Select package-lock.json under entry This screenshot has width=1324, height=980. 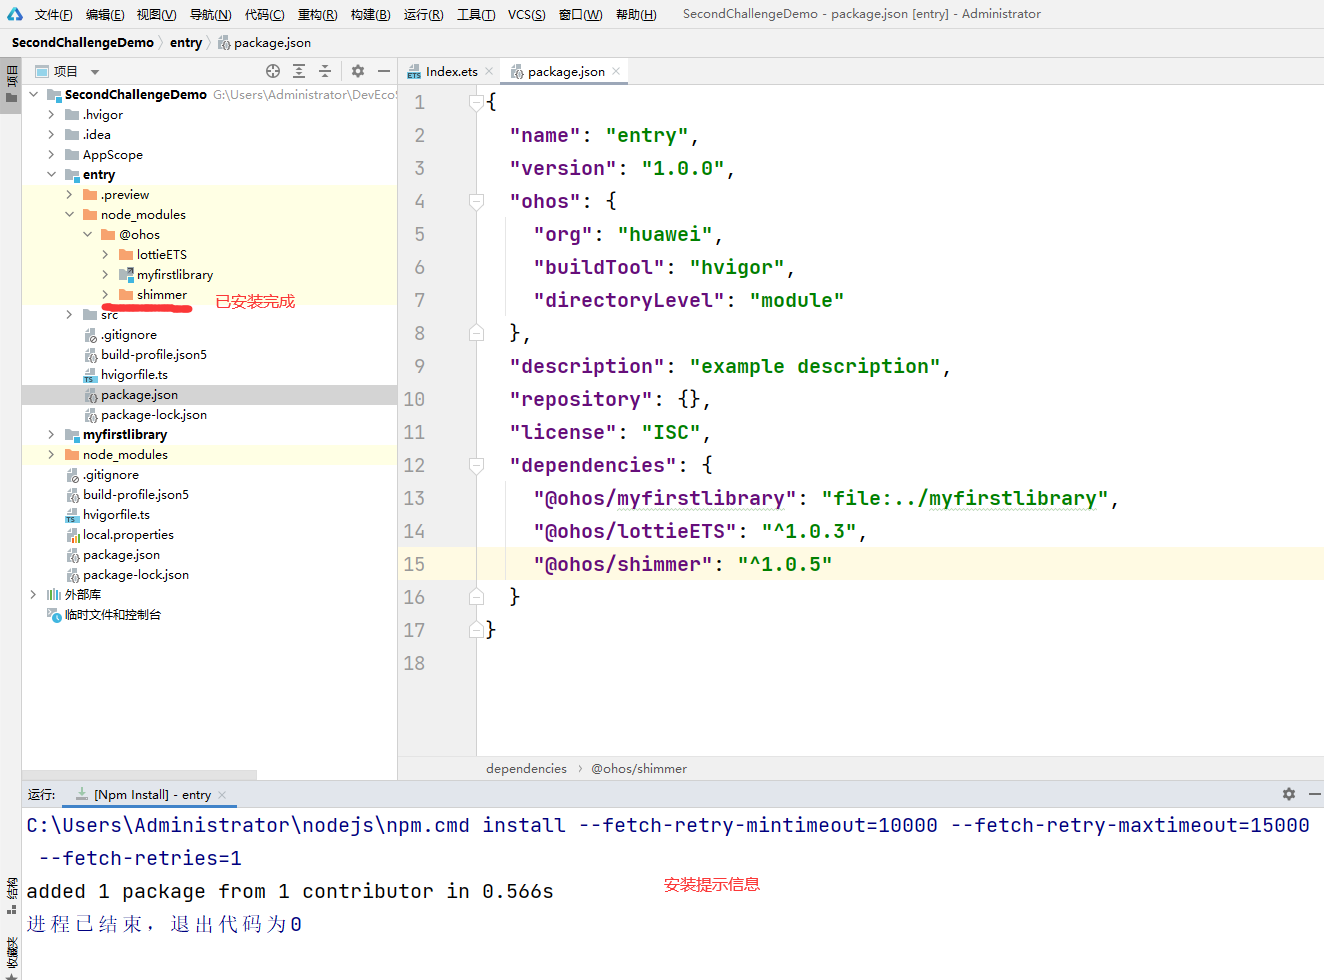[x=154, y=414]
